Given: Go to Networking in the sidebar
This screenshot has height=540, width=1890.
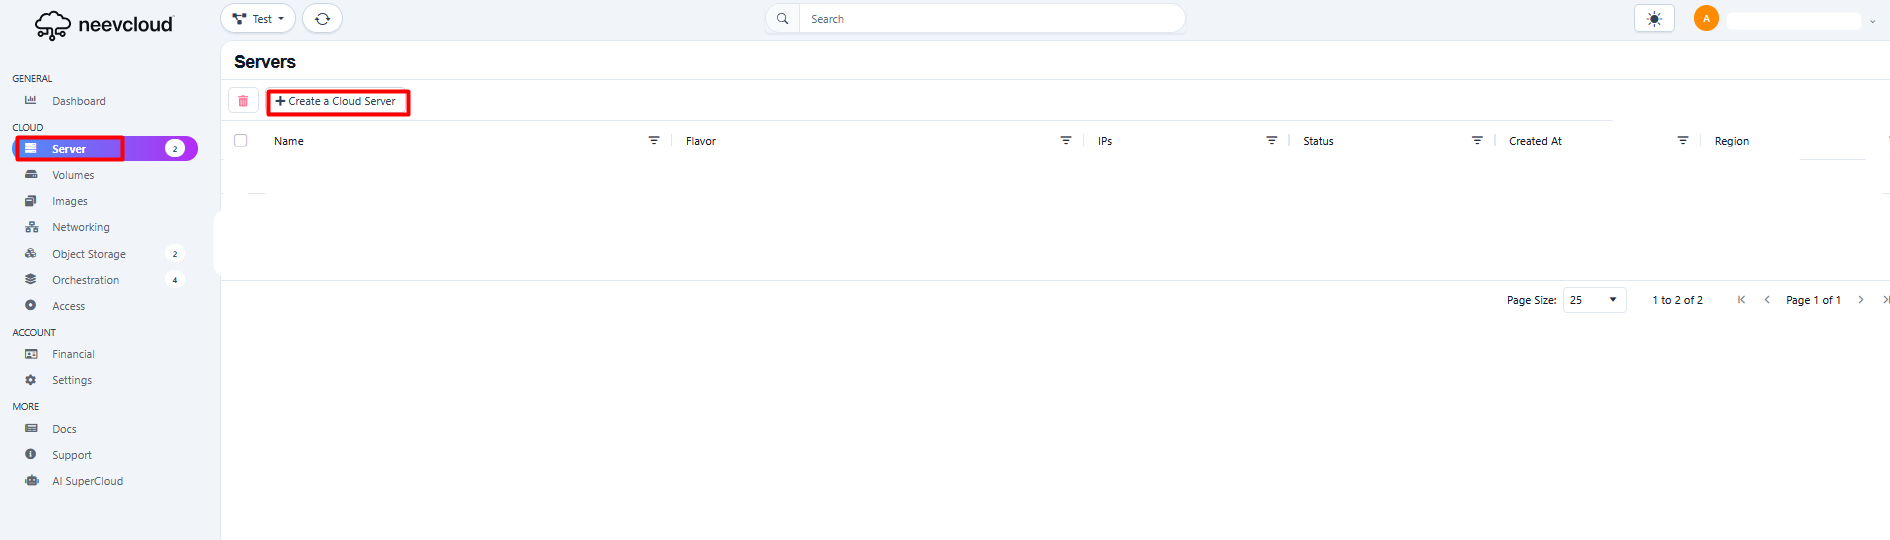Looking at the screenshot, I should pyautogui.click(x=81, y=227).
